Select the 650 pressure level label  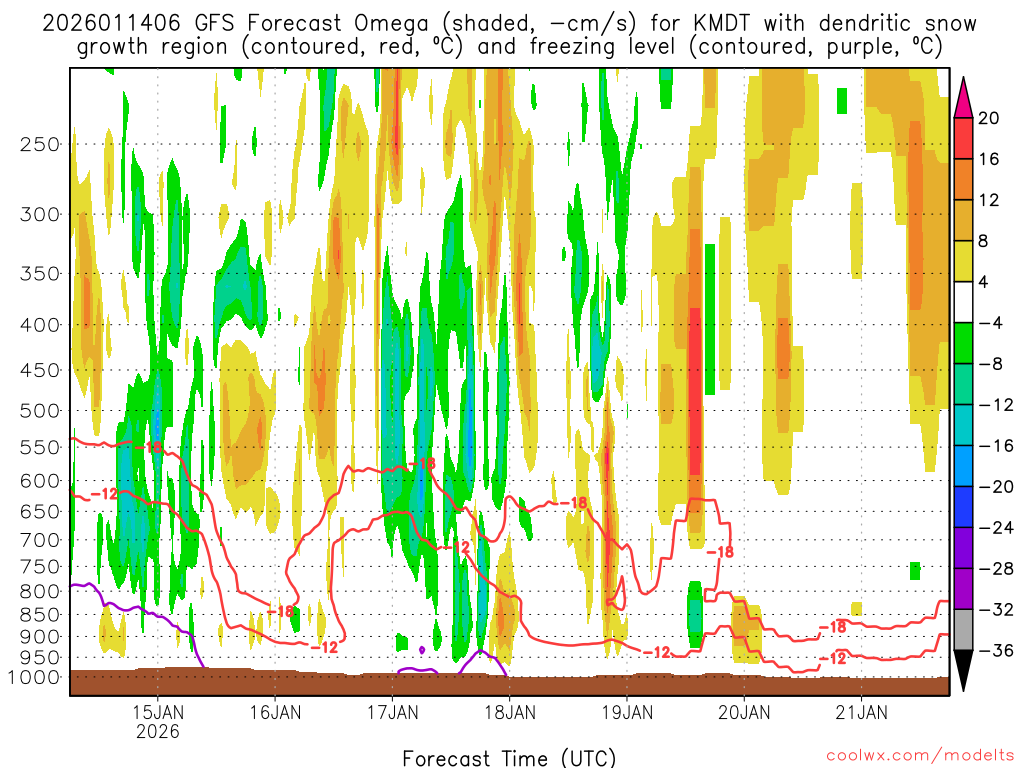(40, 511)
